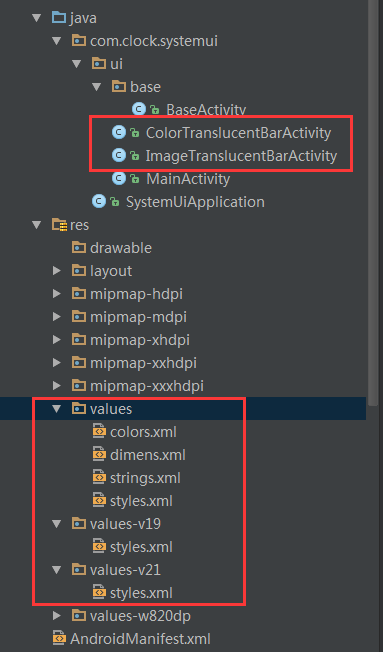Image resolution: width=383 pixels, height=652 pixels.
Task: Click the mipmap-xxhdpi folder icon
Action: click(x=79, y=363)
